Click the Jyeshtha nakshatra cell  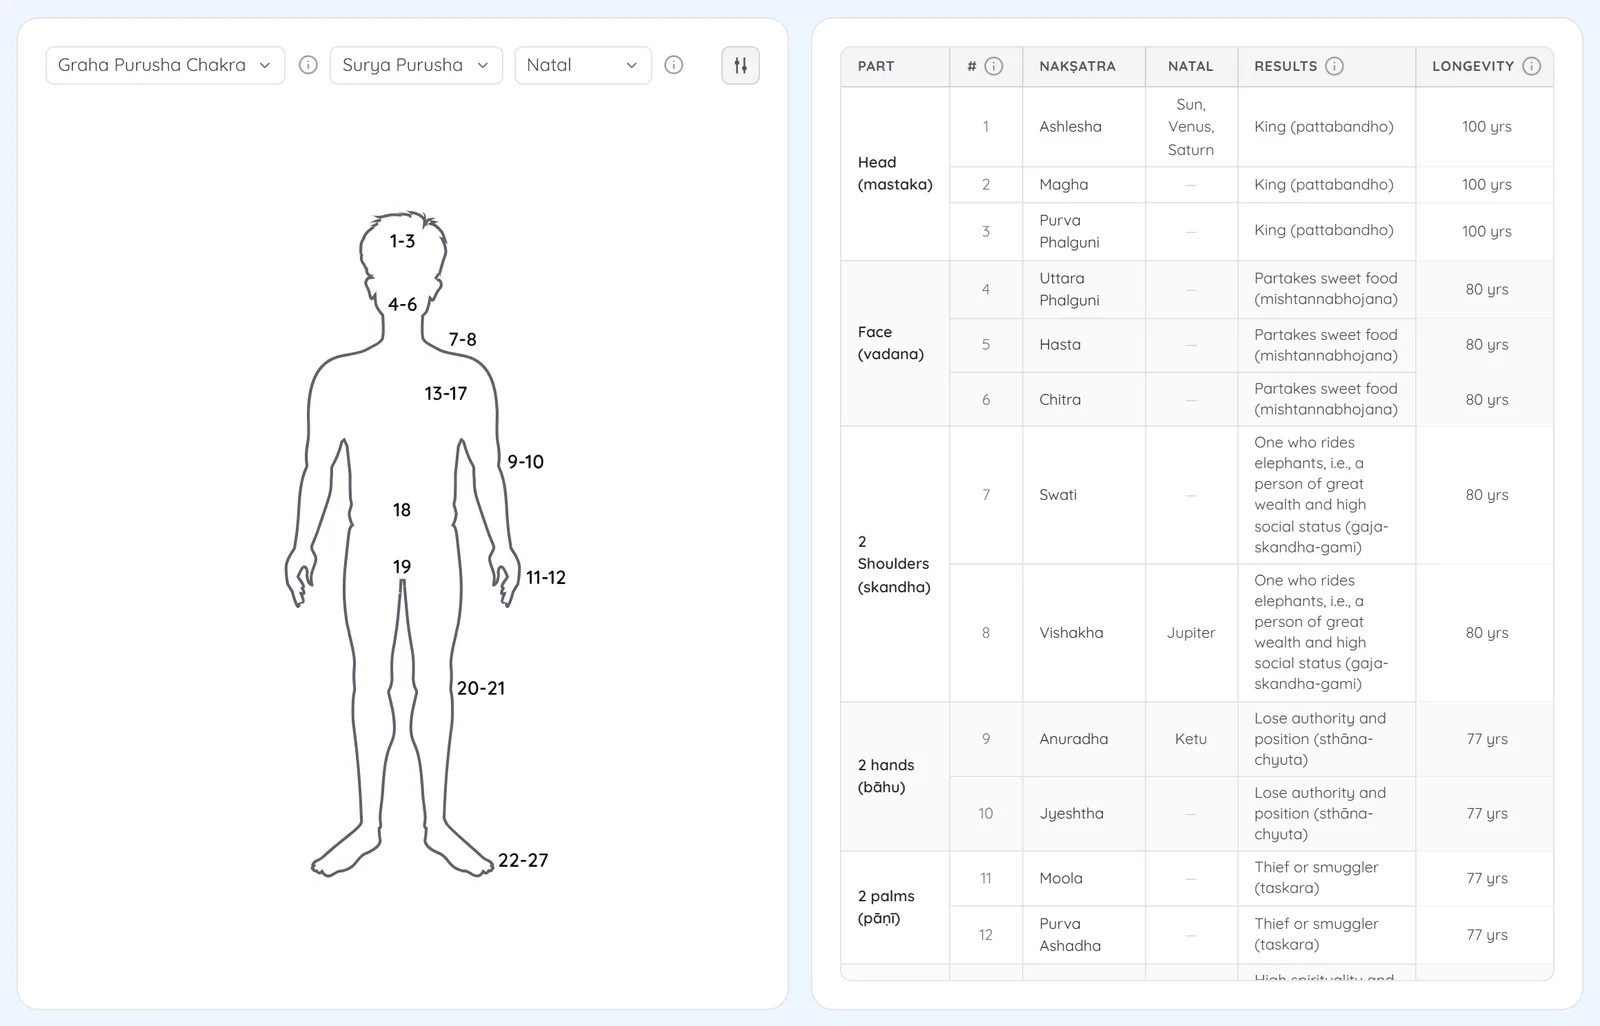(1083, 813)
